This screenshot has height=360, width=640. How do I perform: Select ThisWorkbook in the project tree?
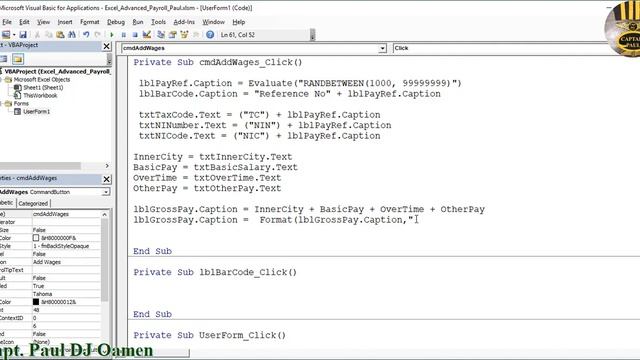click(x=40, y=96)
